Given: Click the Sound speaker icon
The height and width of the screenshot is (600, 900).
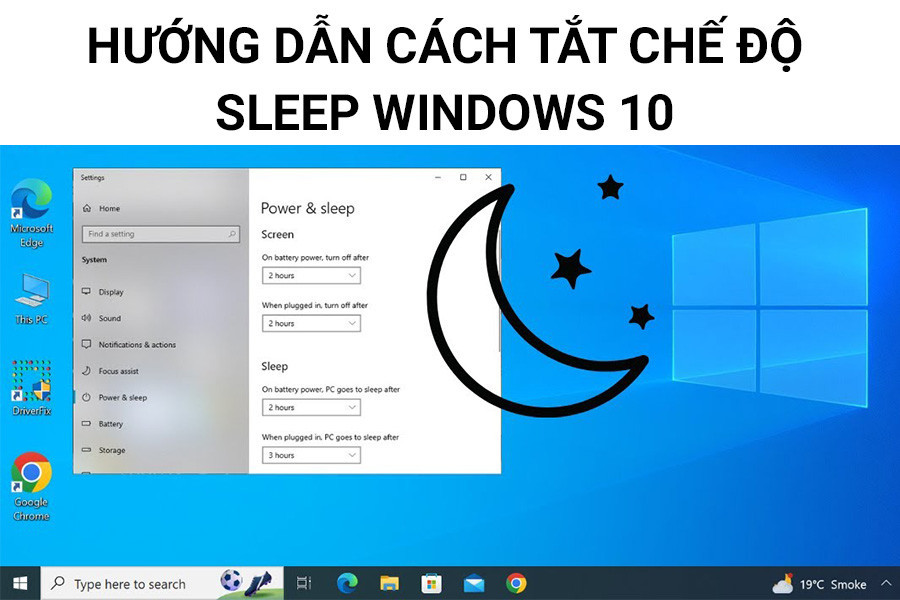Looking at the screenshot, I should pyautogui.click(x=86, y=318).
